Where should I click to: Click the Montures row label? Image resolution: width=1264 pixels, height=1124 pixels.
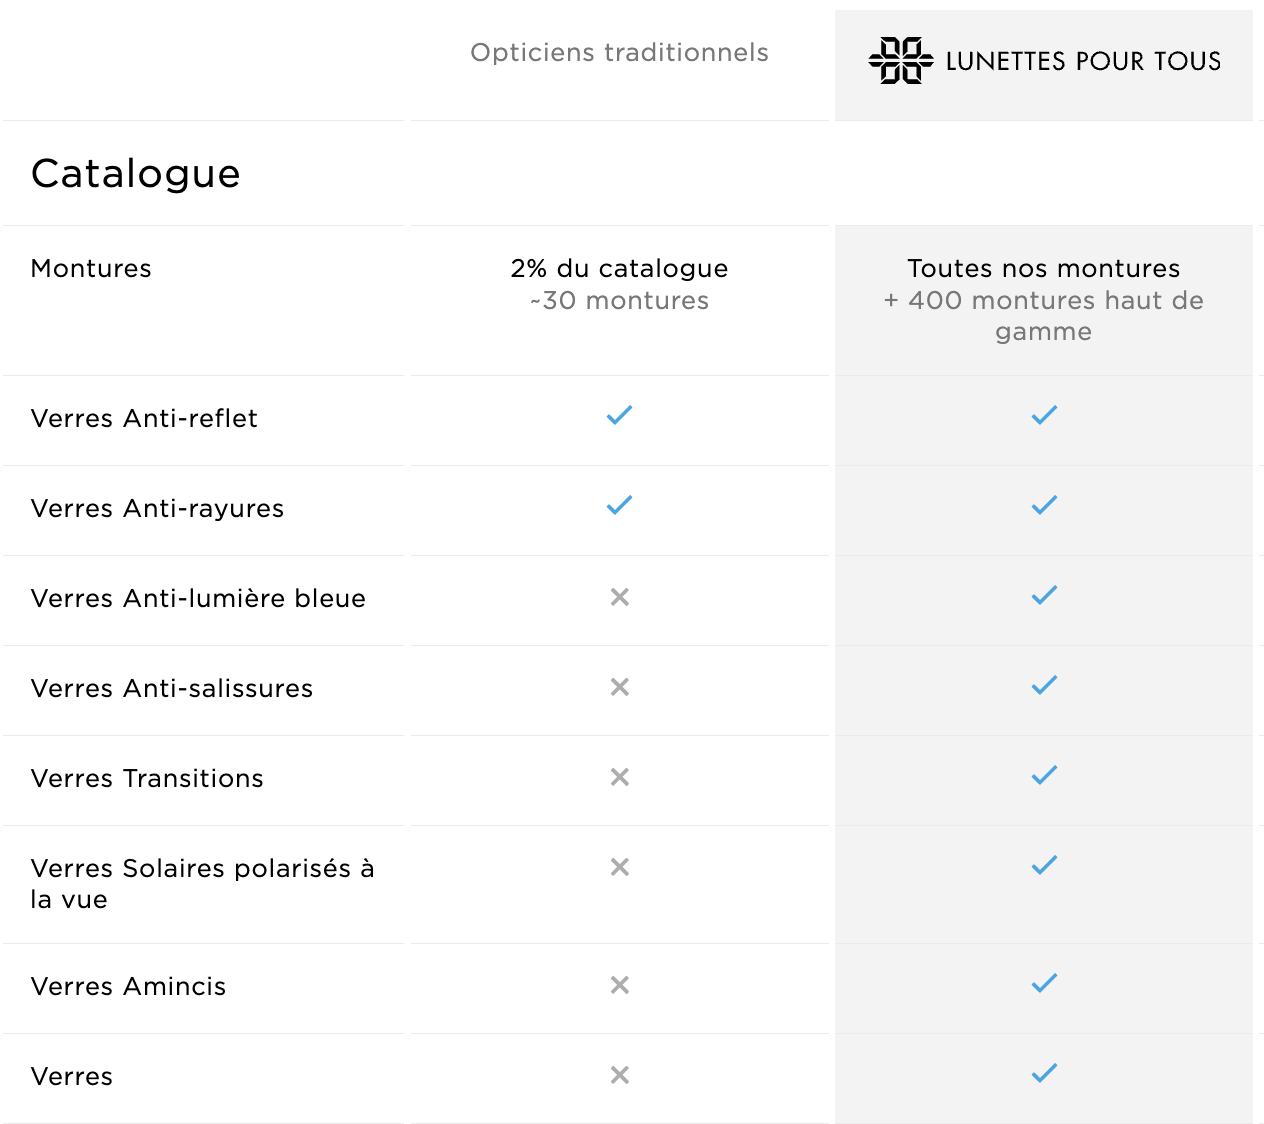(91, 268)
